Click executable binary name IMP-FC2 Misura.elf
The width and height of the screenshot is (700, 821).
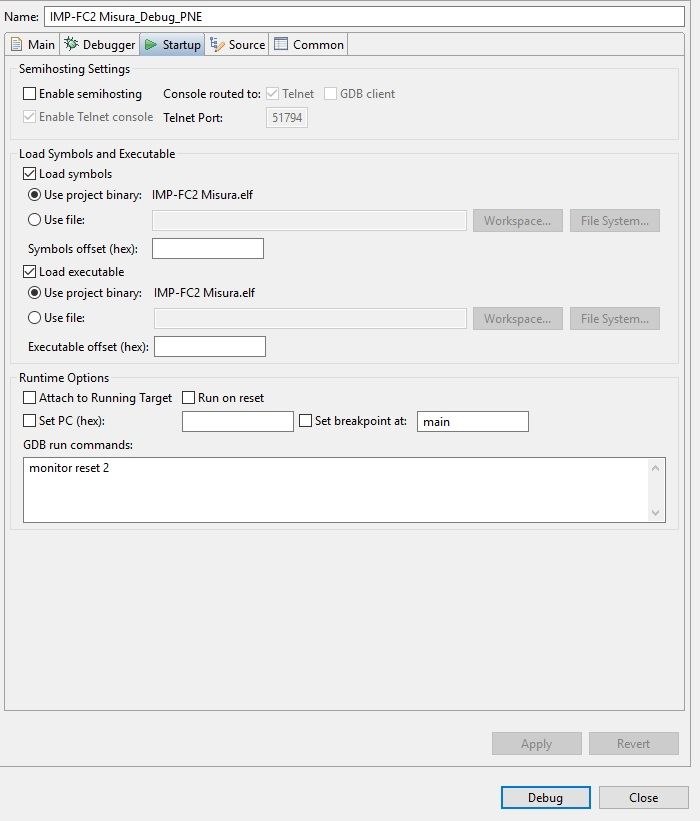pyautogui.click(x=204, y=293)
